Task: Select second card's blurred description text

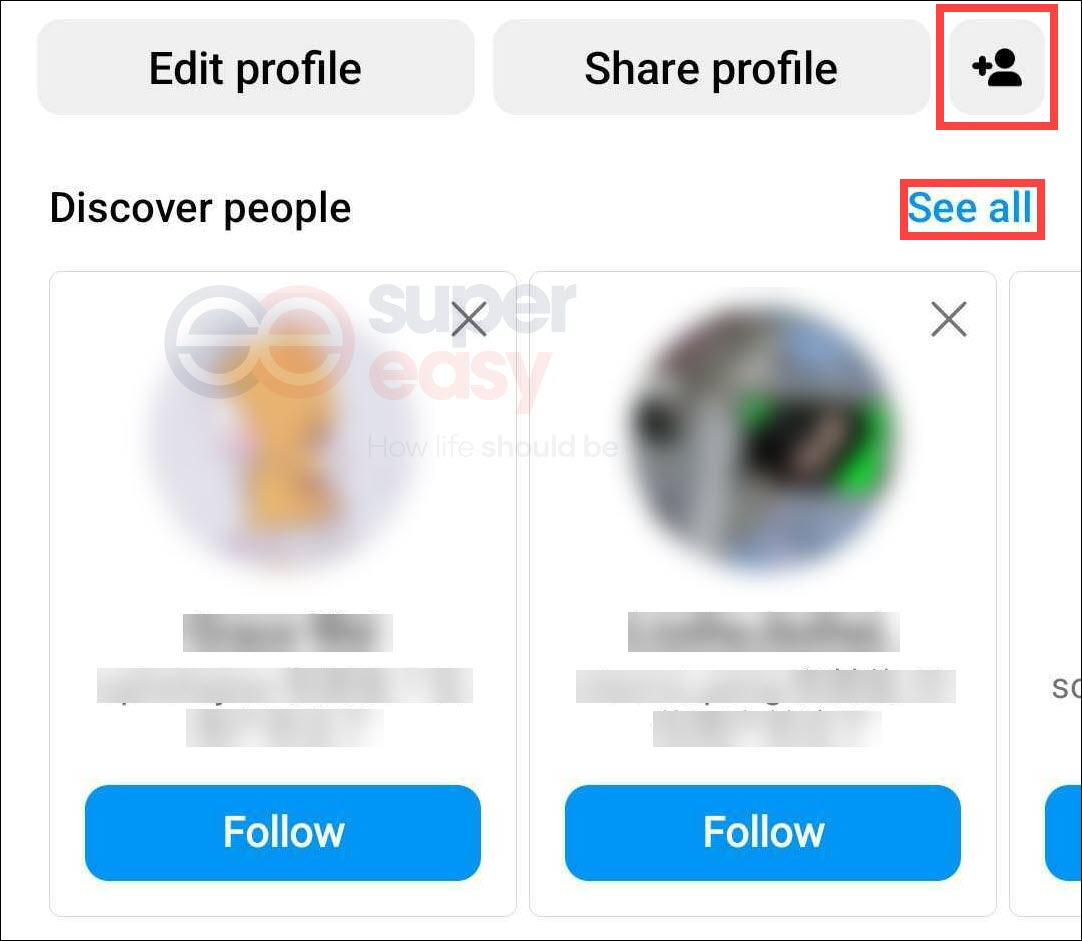Action: point(766,707)
